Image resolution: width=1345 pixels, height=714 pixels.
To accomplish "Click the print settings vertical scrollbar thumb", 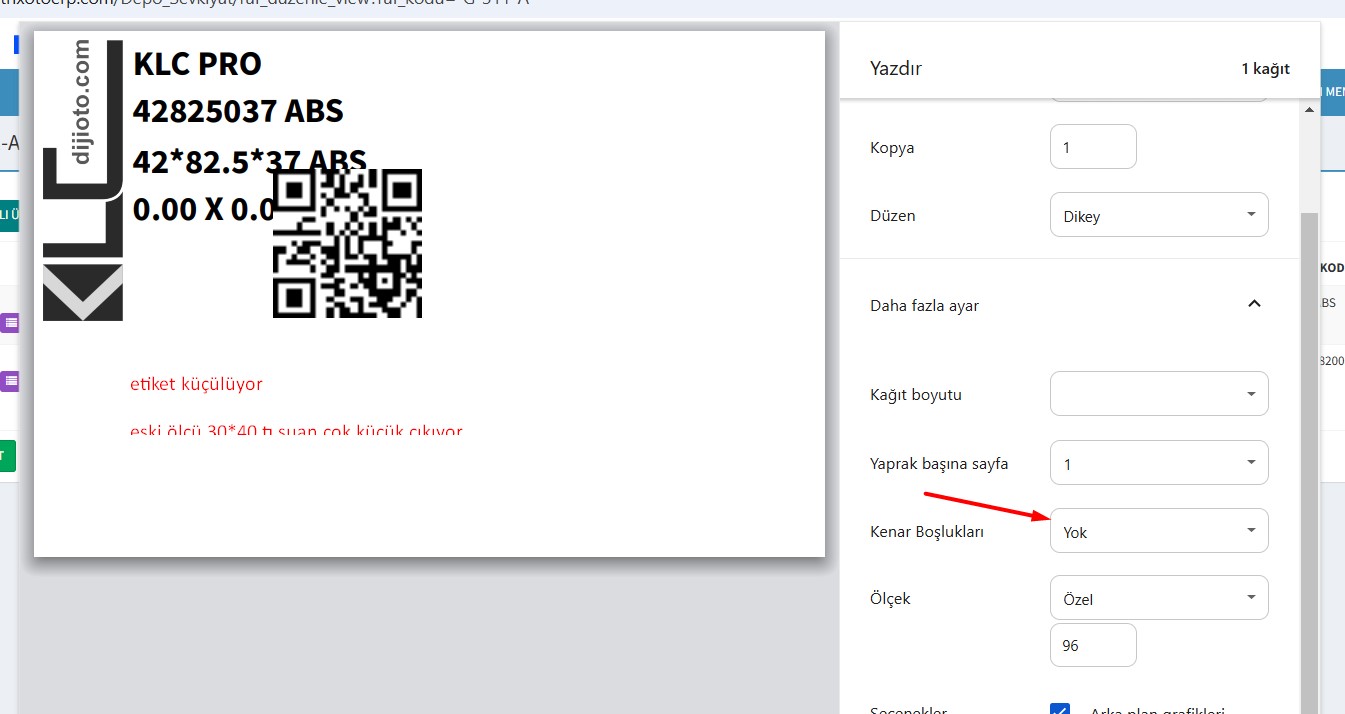I will (x=1310, y=450).
